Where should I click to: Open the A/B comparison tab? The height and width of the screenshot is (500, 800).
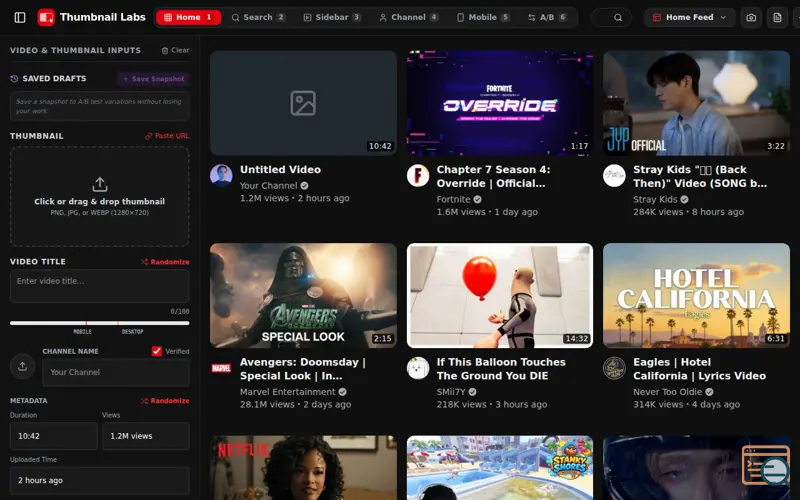(547, 17)
